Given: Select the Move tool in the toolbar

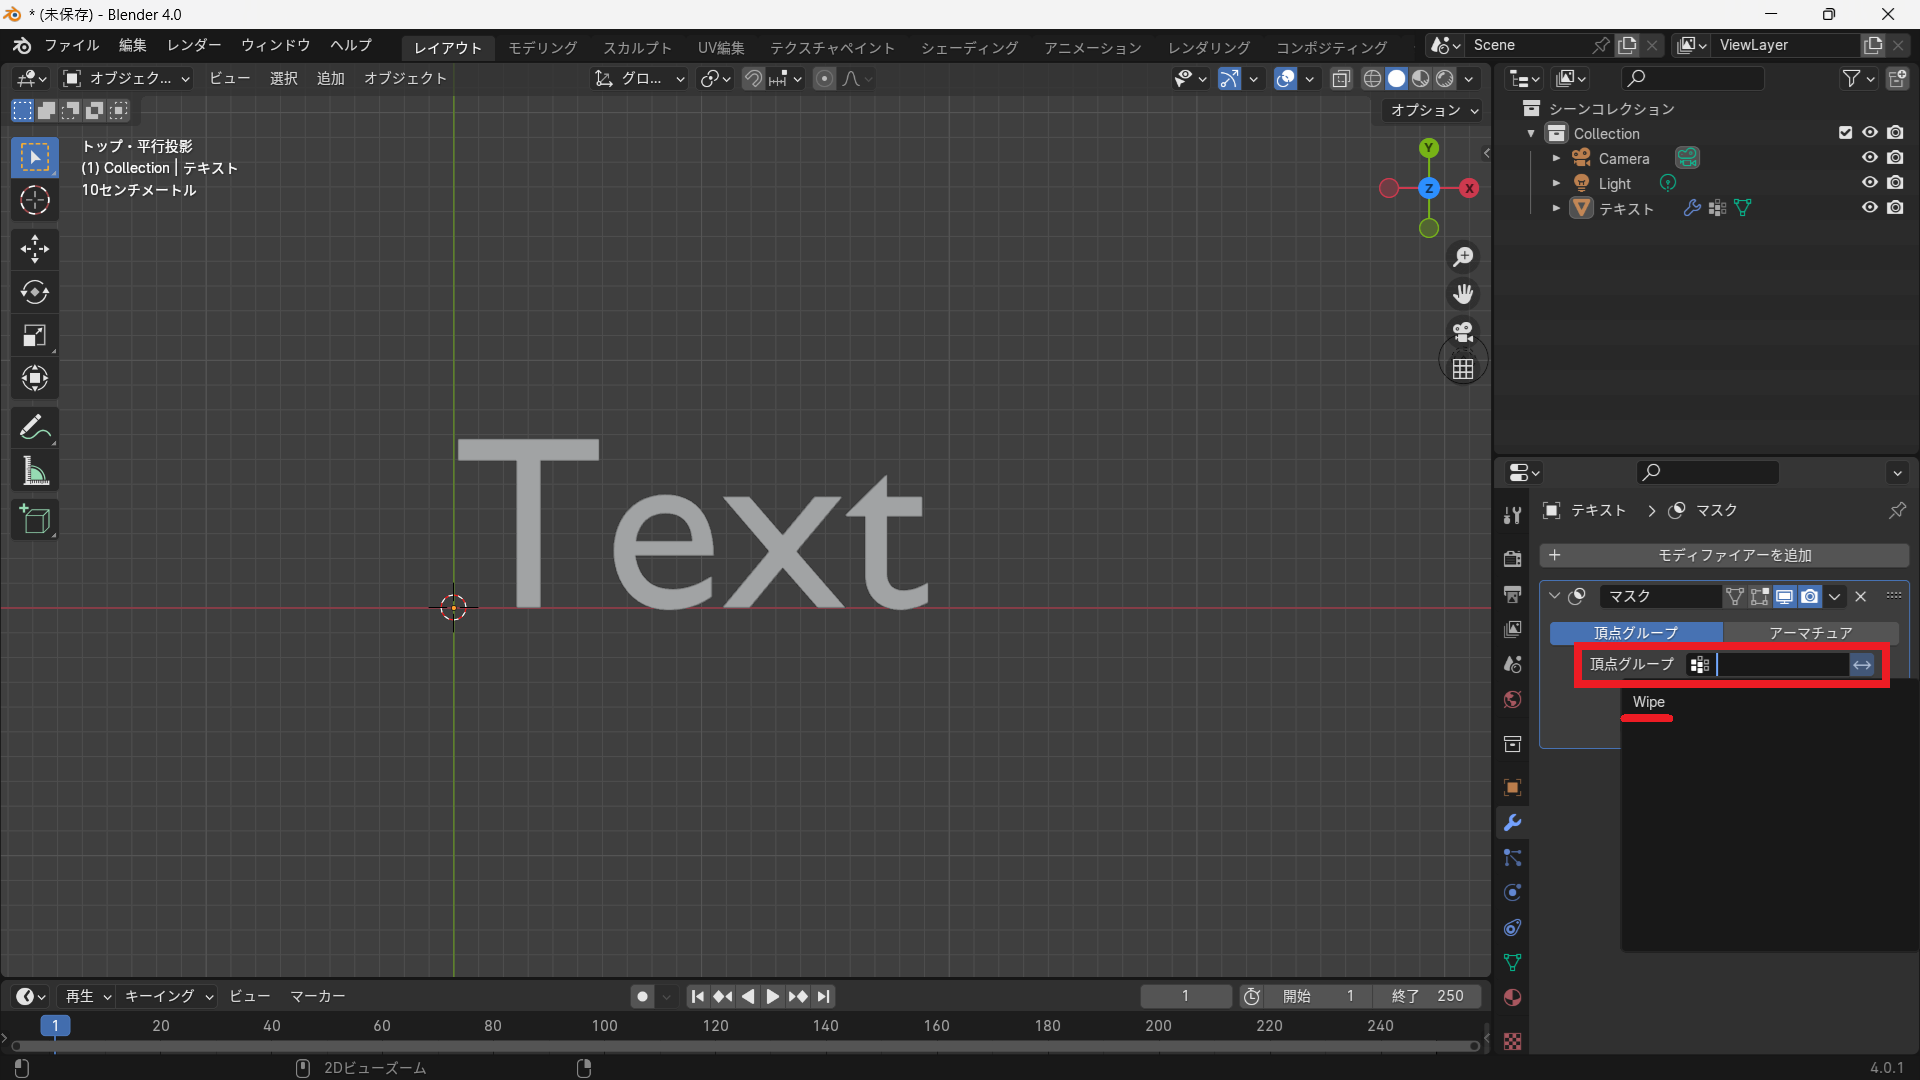Looking at the screenshot, I should (x=35, y=248).
